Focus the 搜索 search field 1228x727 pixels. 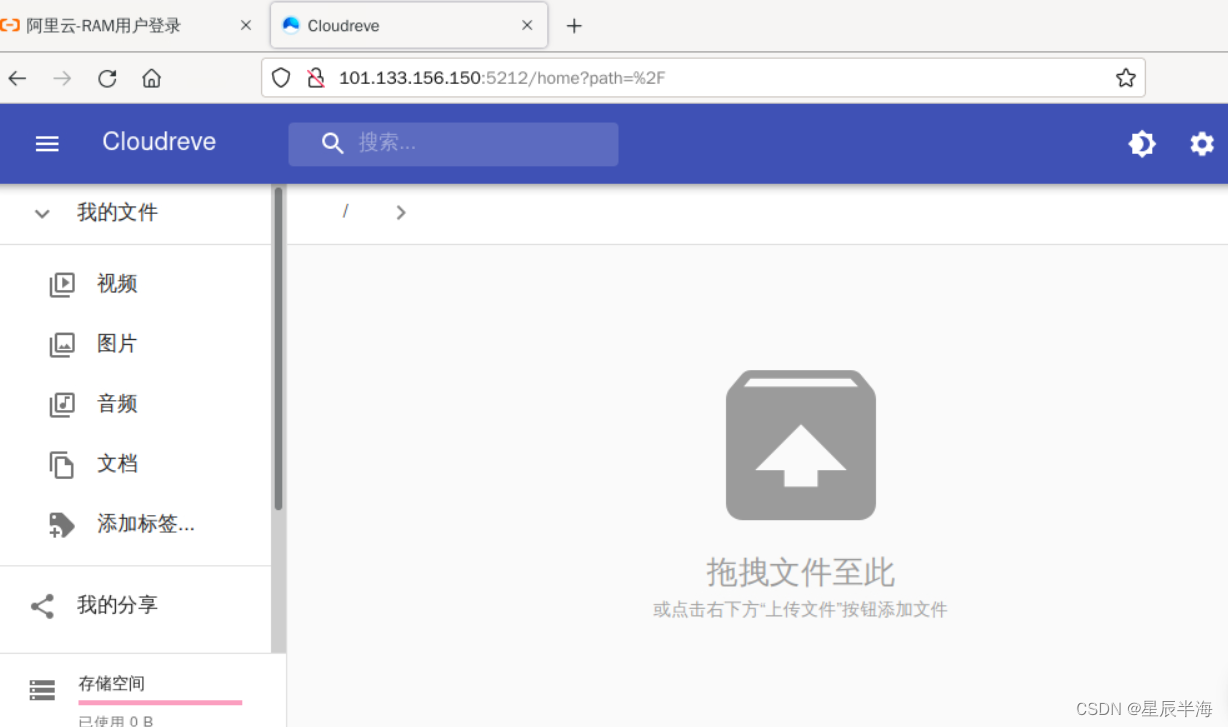(453, 144)
